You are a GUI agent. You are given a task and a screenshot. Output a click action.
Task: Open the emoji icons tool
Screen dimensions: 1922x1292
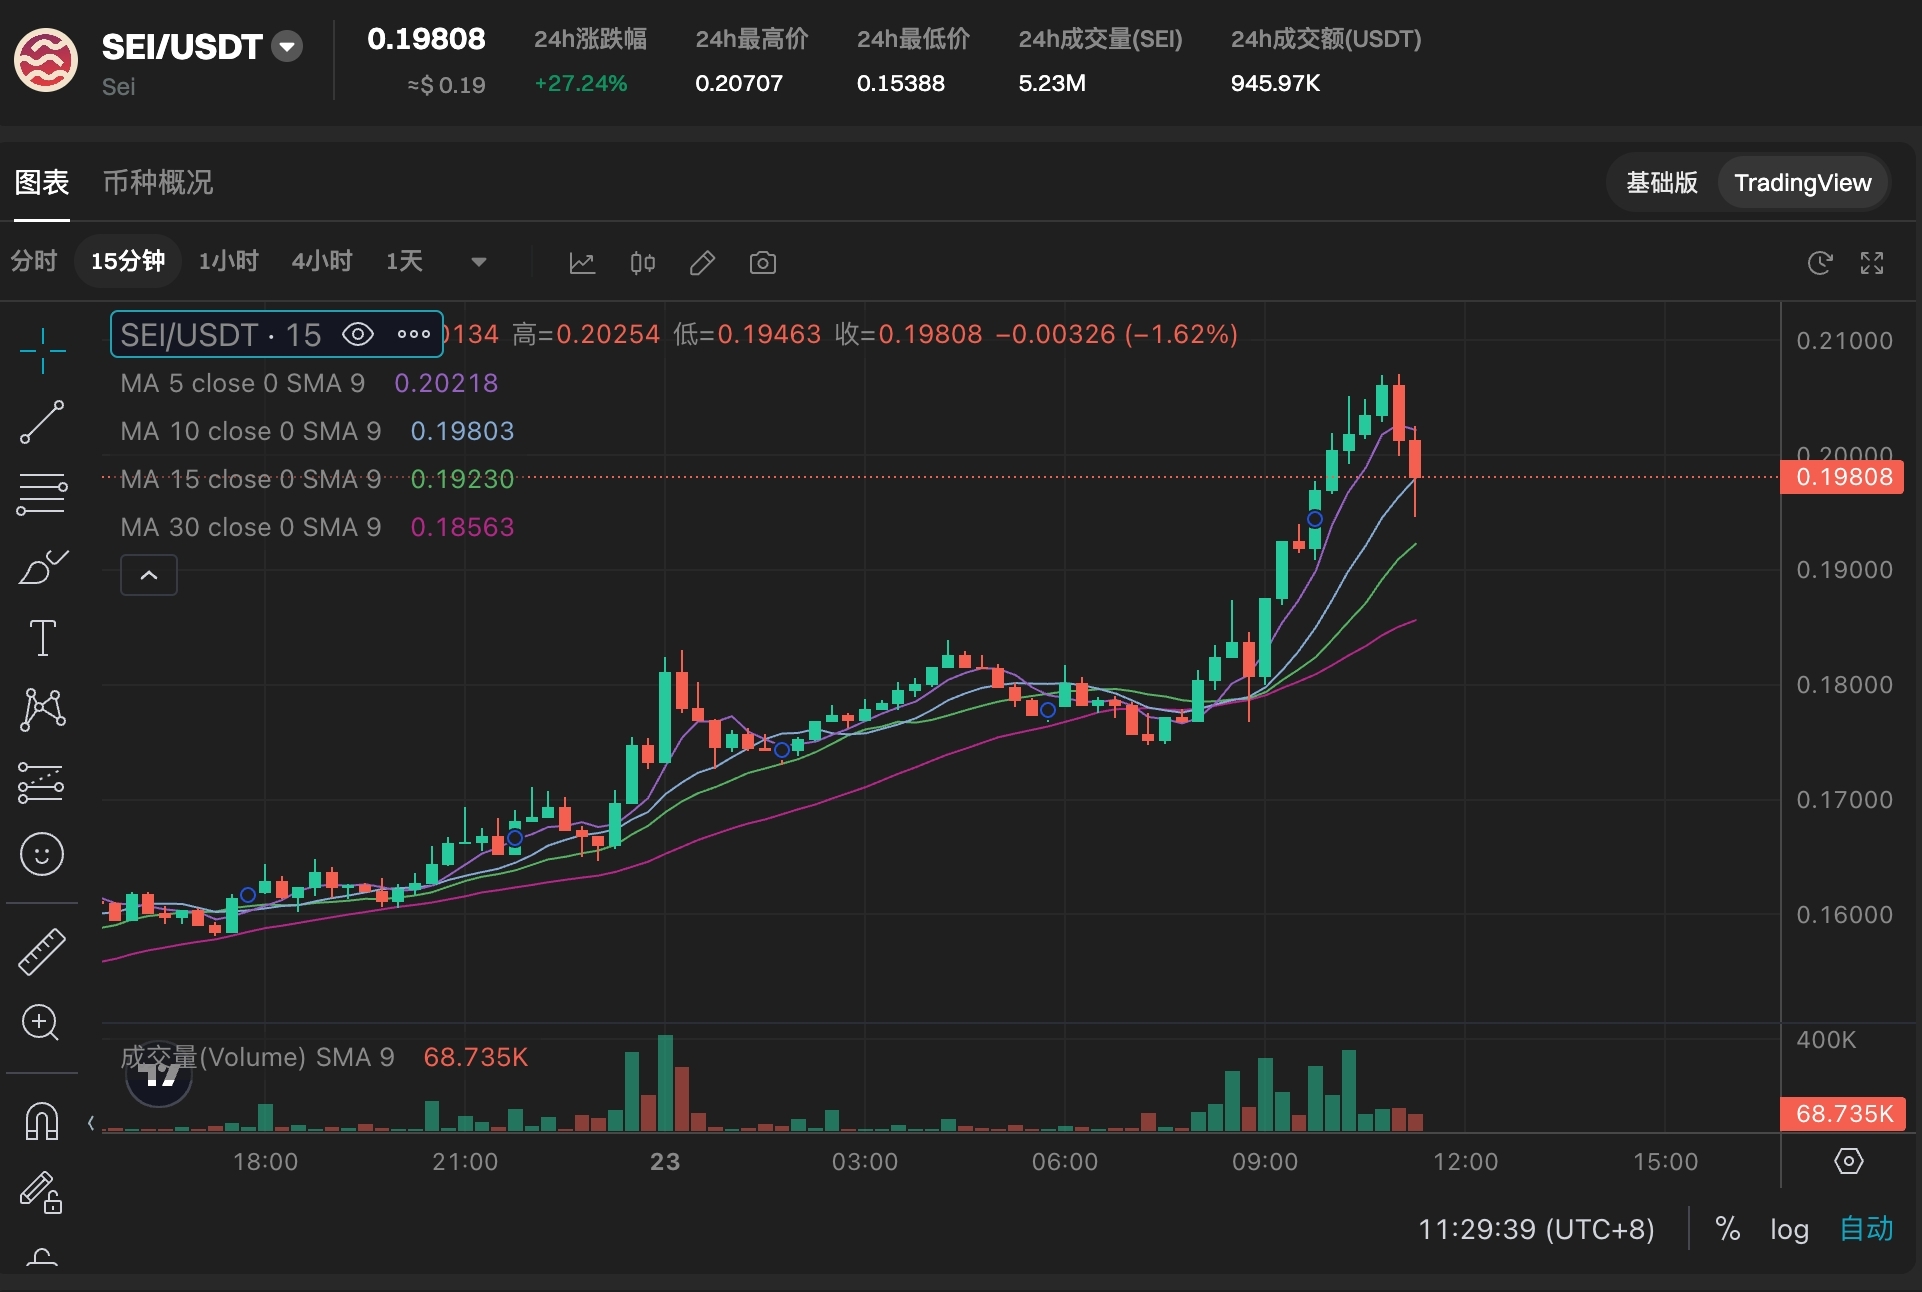[42, 854]
